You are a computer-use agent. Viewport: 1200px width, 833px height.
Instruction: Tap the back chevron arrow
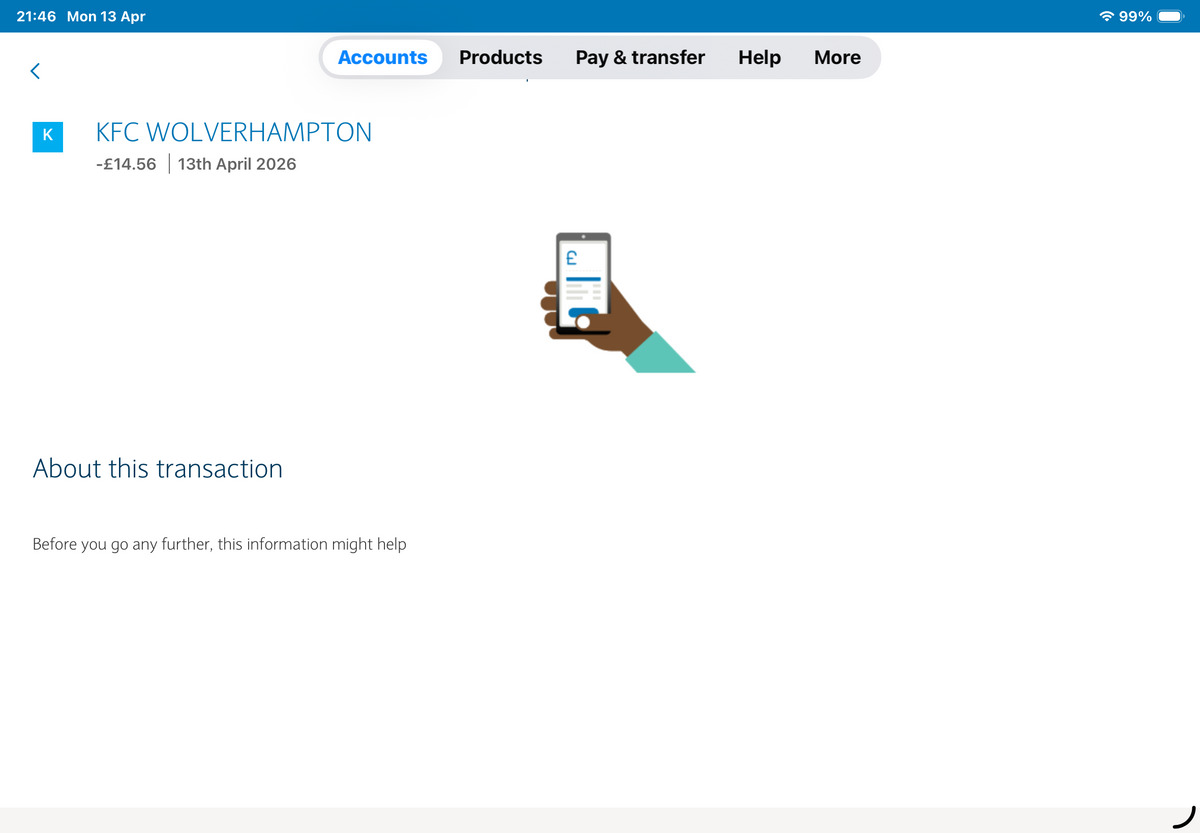coord(36,70)
